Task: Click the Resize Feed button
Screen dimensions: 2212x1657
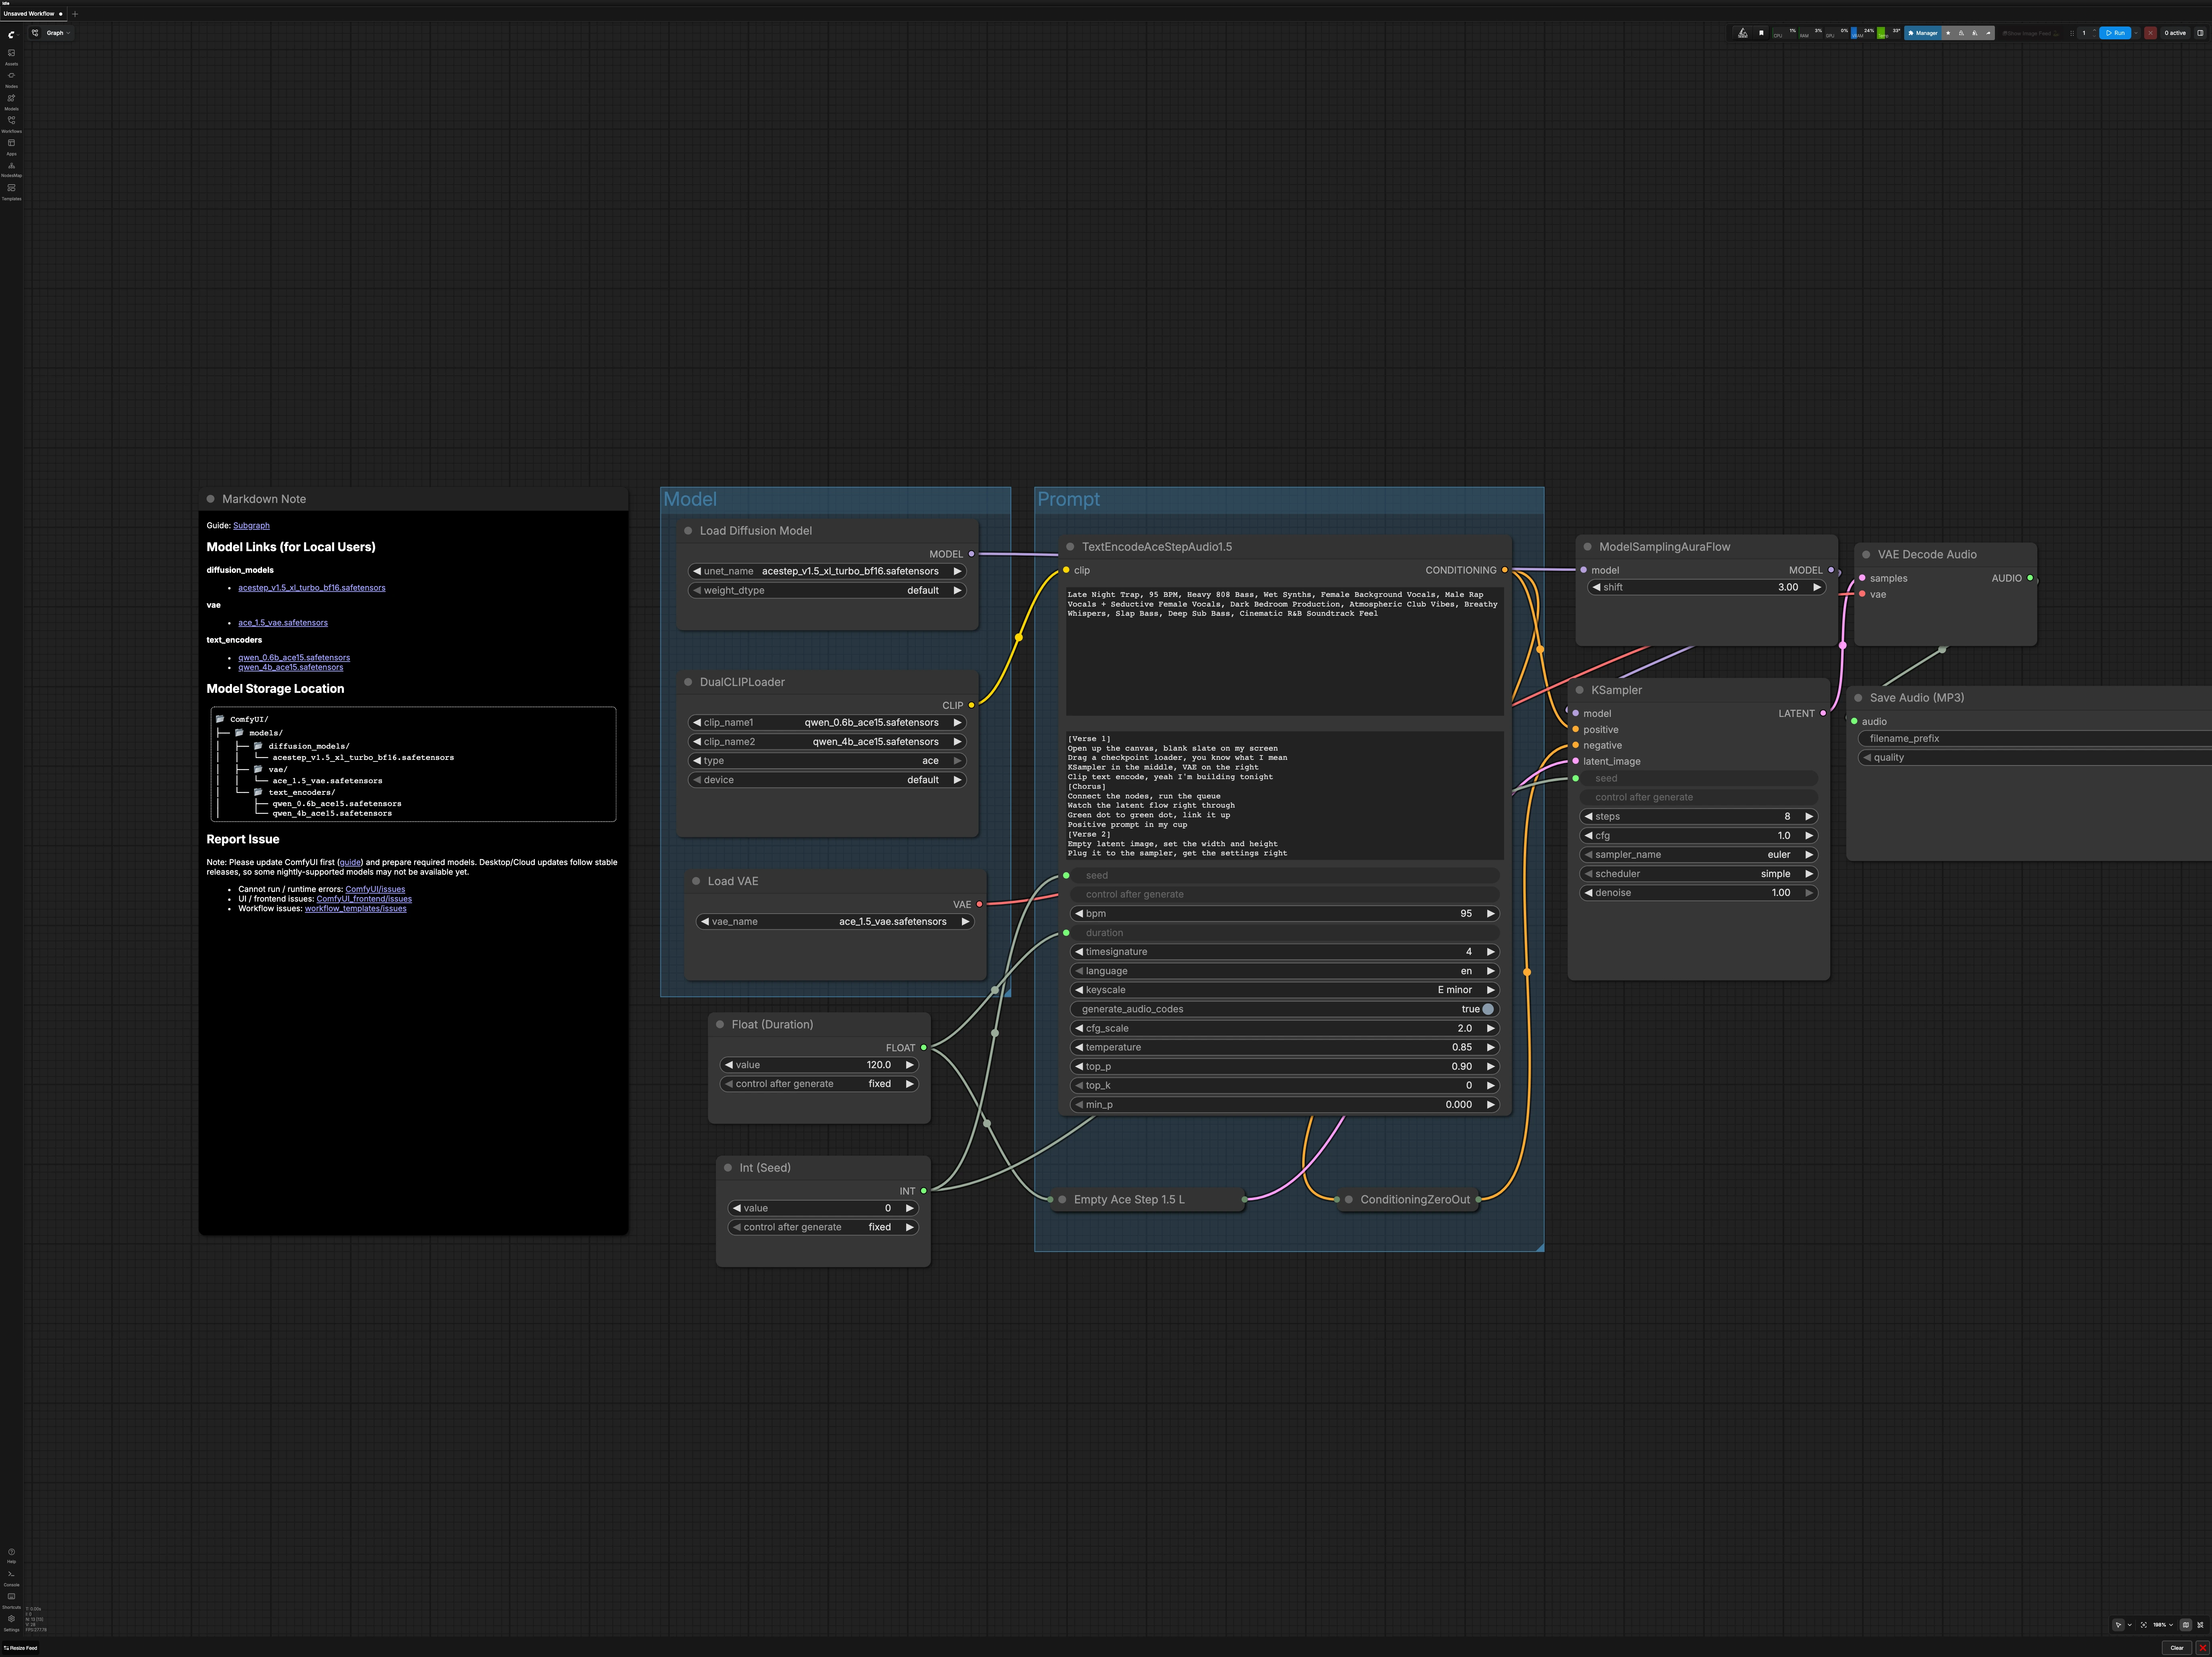Action: [20, 1648]
